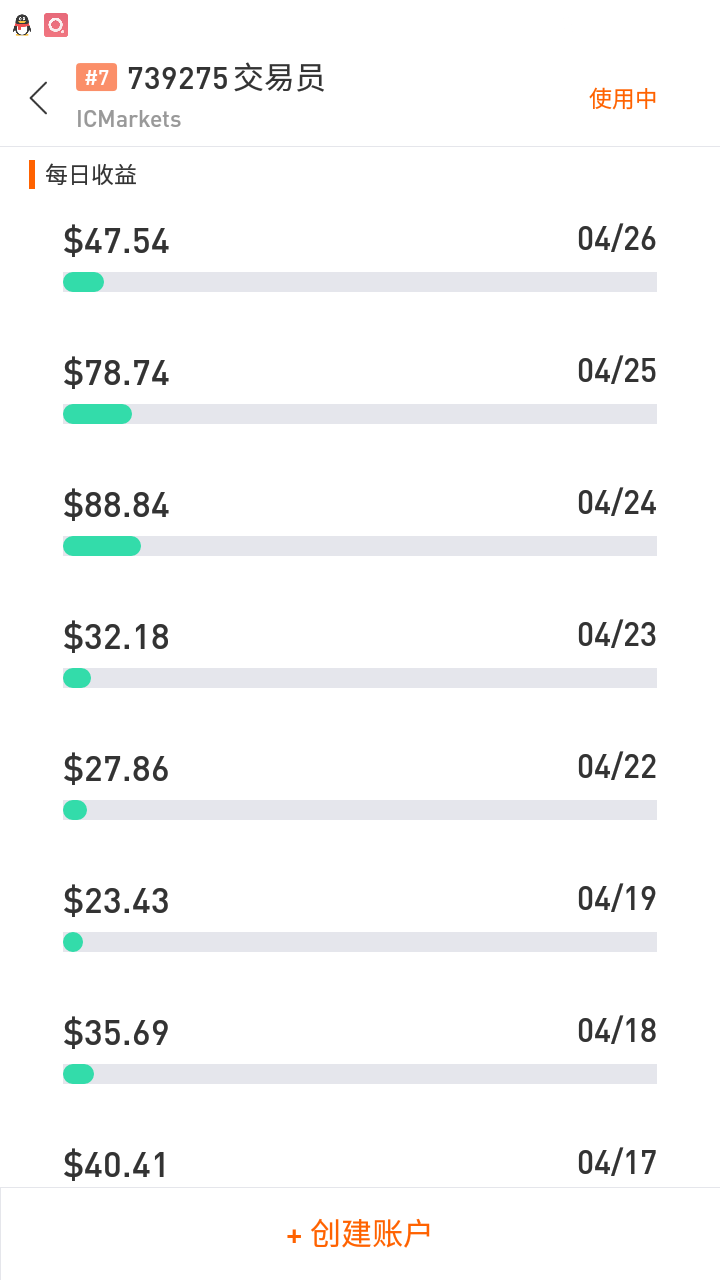Select the ICMarkets broker subtitle
720x1280 pixels.
tap(129, 119)
